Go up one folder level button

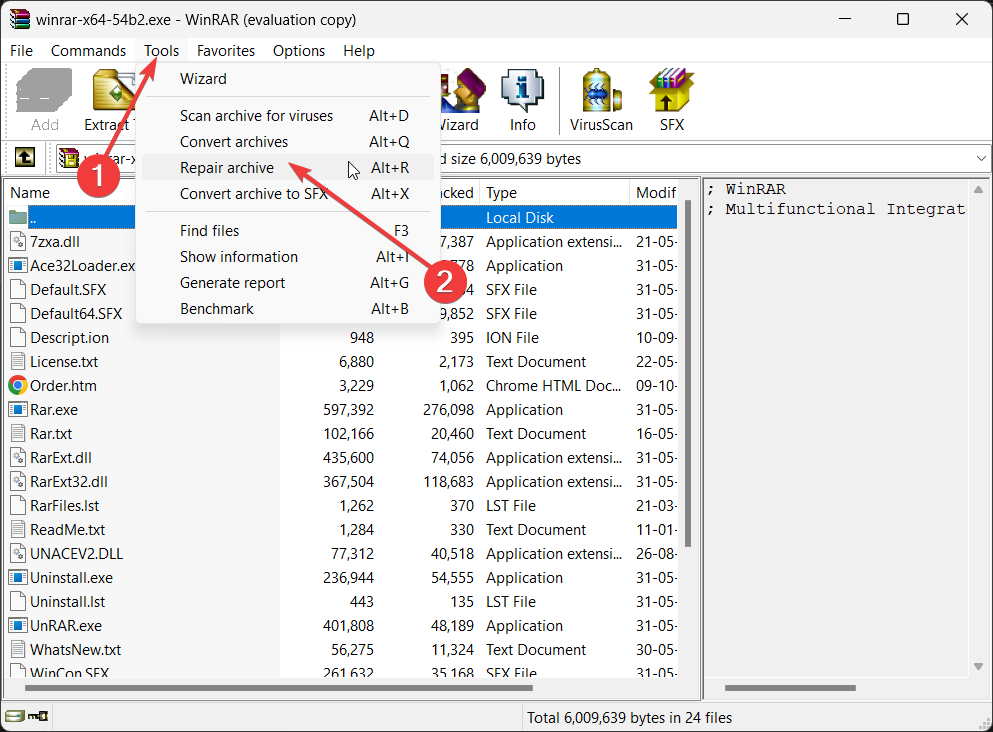pos(25,158)
